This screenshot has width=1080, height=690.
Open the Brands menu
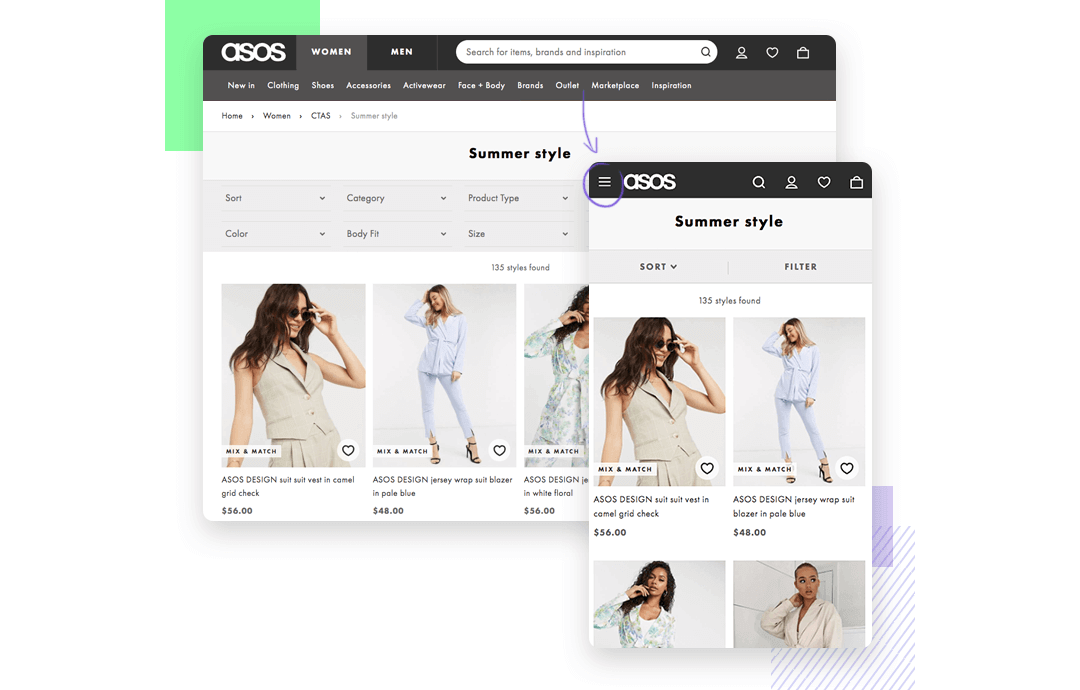tap(530, 85)
